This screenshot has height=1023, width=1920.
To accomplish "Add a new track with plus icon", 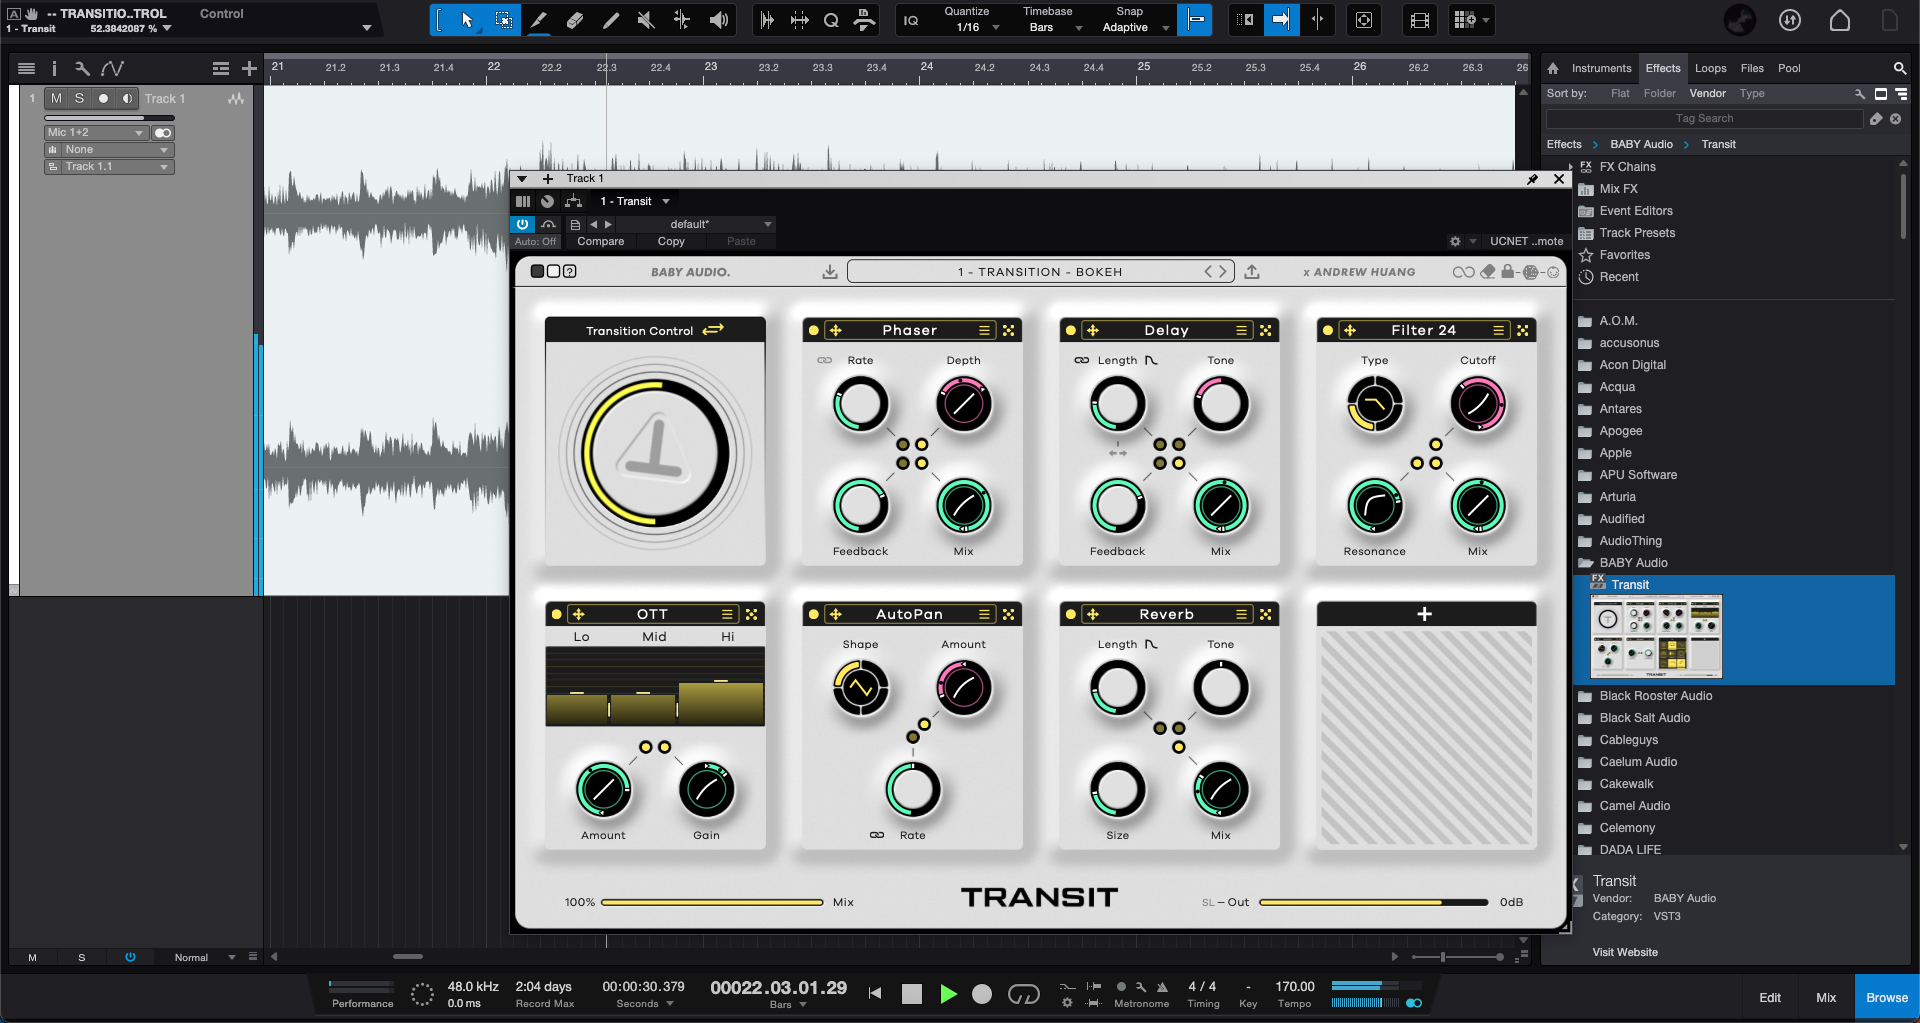I will [x=249, y=69].
